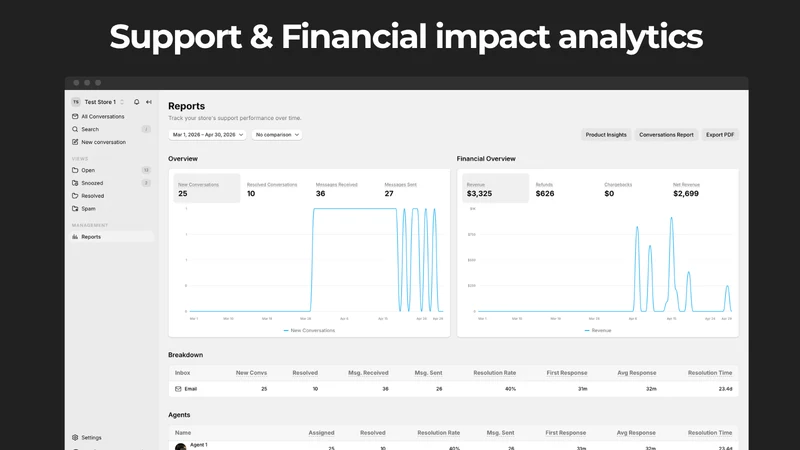Image resolution: width=800 pixels, height=450 pixels.
Task: Select Search in the sidebar
Action: pos(111,129)
